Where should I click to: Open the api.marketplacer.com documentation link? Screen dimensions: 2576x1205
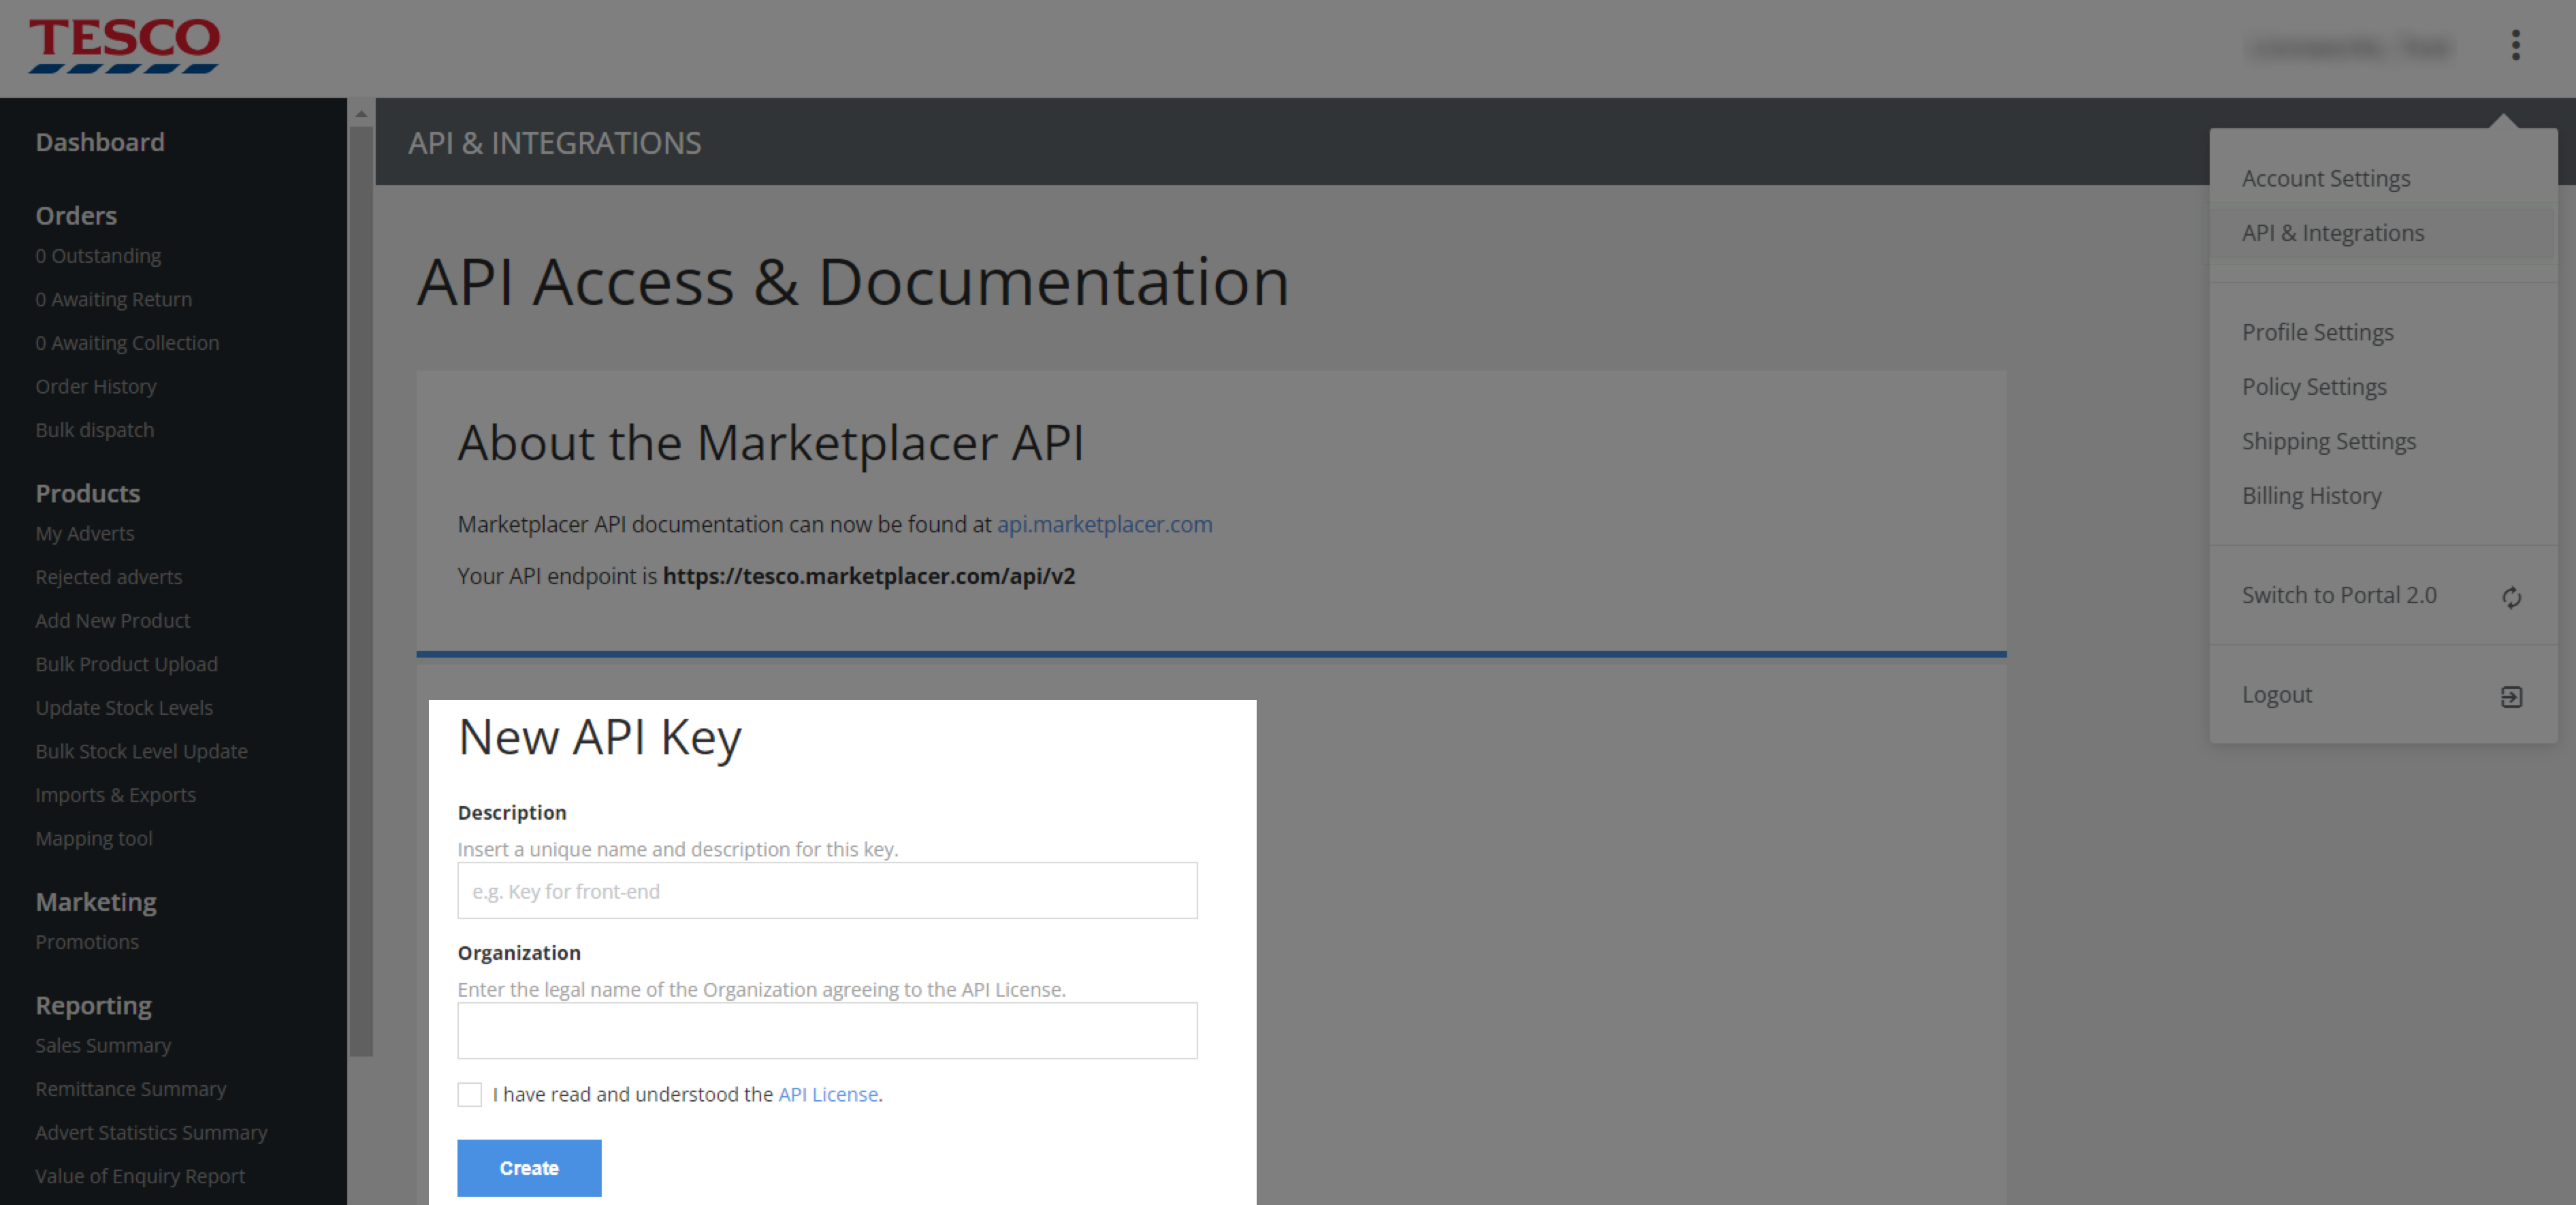[x=1104, y=524]
